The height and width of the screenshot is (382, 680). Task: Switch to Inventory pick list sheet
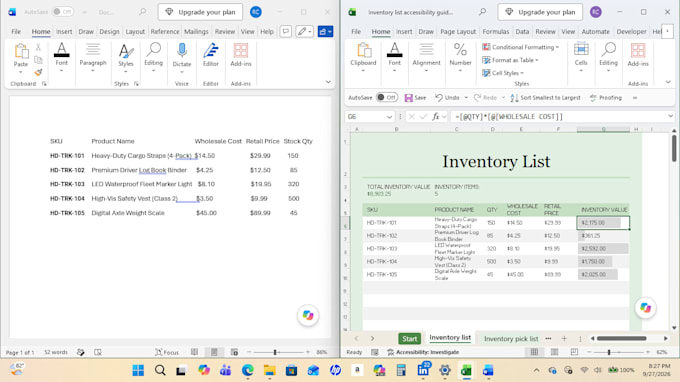click(x=511, y=339)
